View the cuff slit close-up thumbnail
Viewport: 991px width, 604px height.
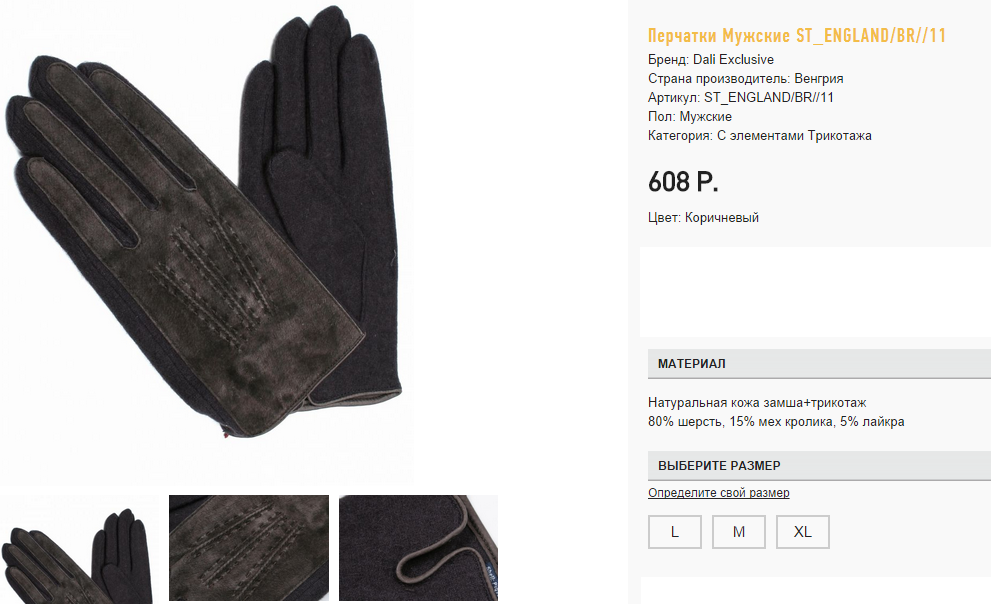(418, 548)
